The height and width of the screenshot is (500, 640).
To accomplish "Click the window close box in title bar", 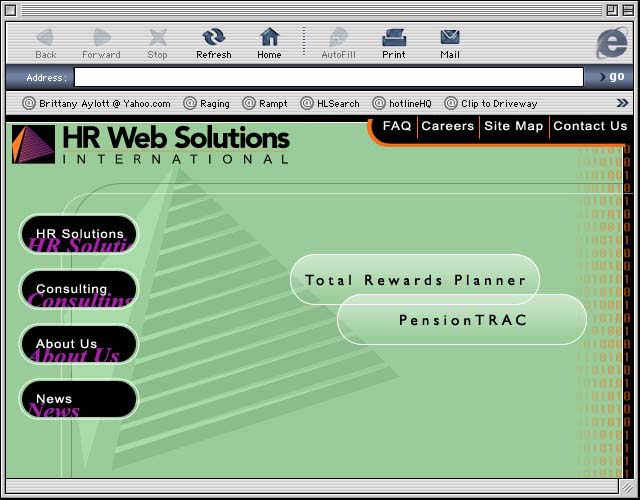I will [11, 10].
